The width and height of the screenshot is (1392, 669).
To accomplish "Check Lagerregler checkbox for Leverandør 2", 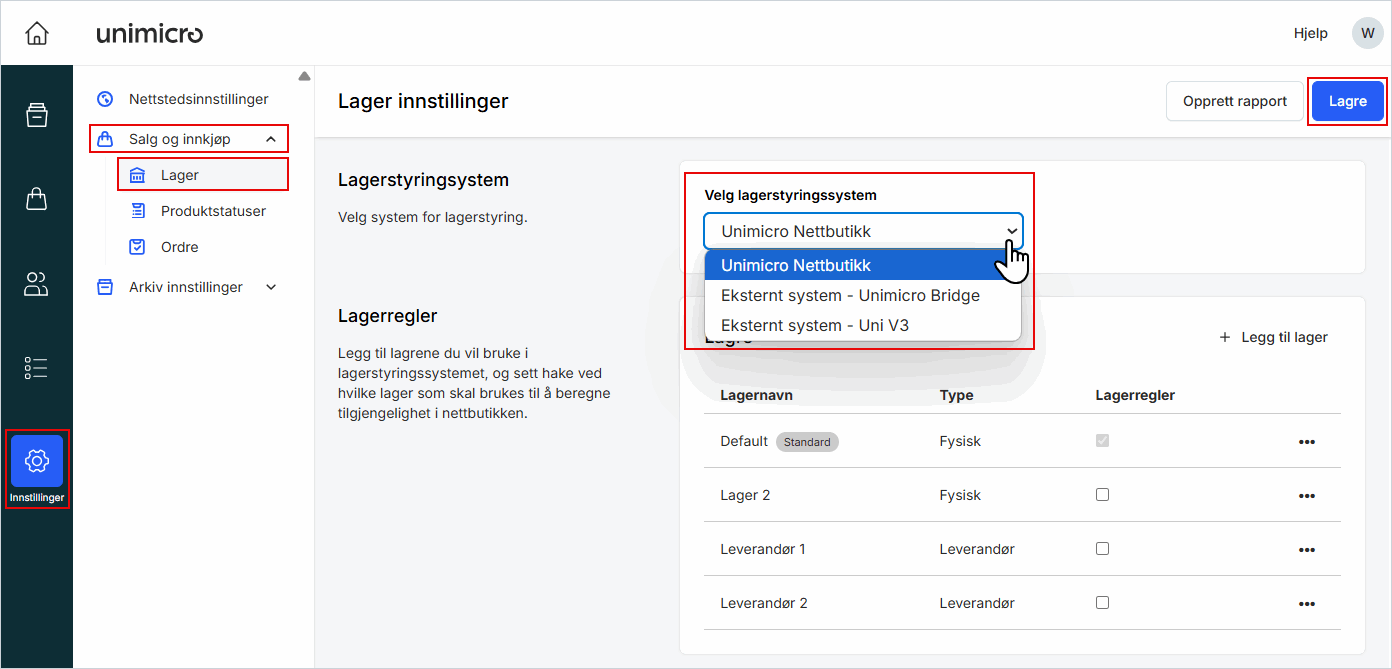I will [1102, 602].
